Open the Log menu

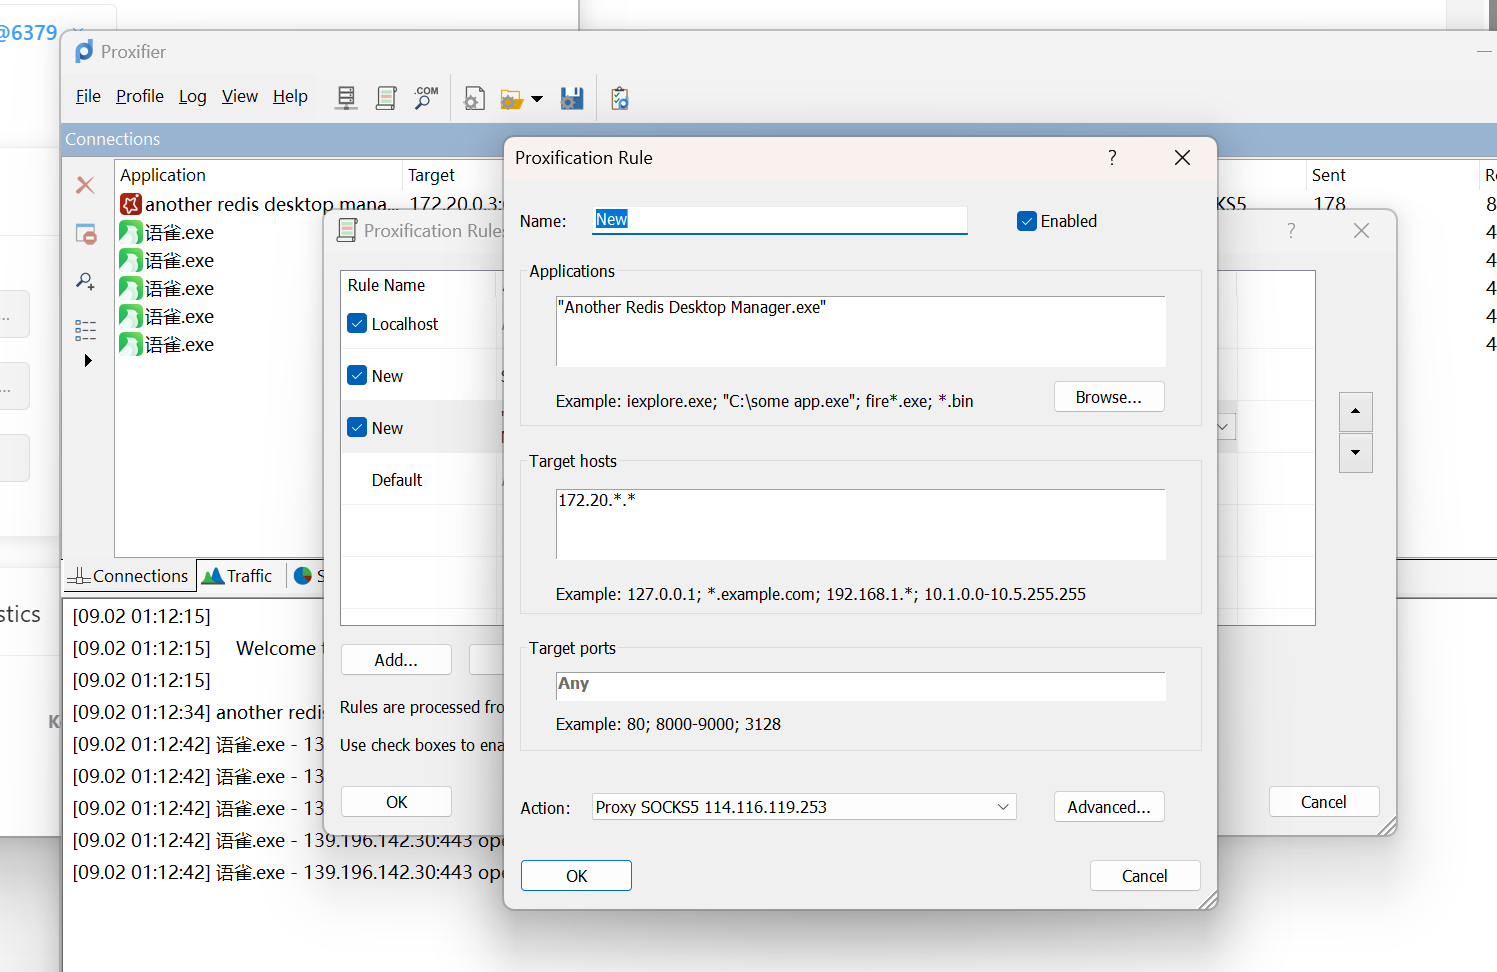click(x=193, y=96)
